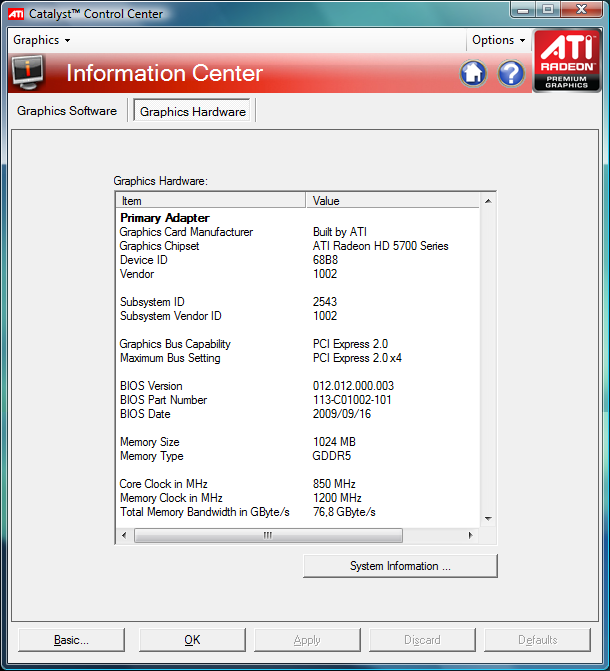The image size is (610, 671).
Task: Click the '2009/09/16' value
Action: [x=342, y=414]
